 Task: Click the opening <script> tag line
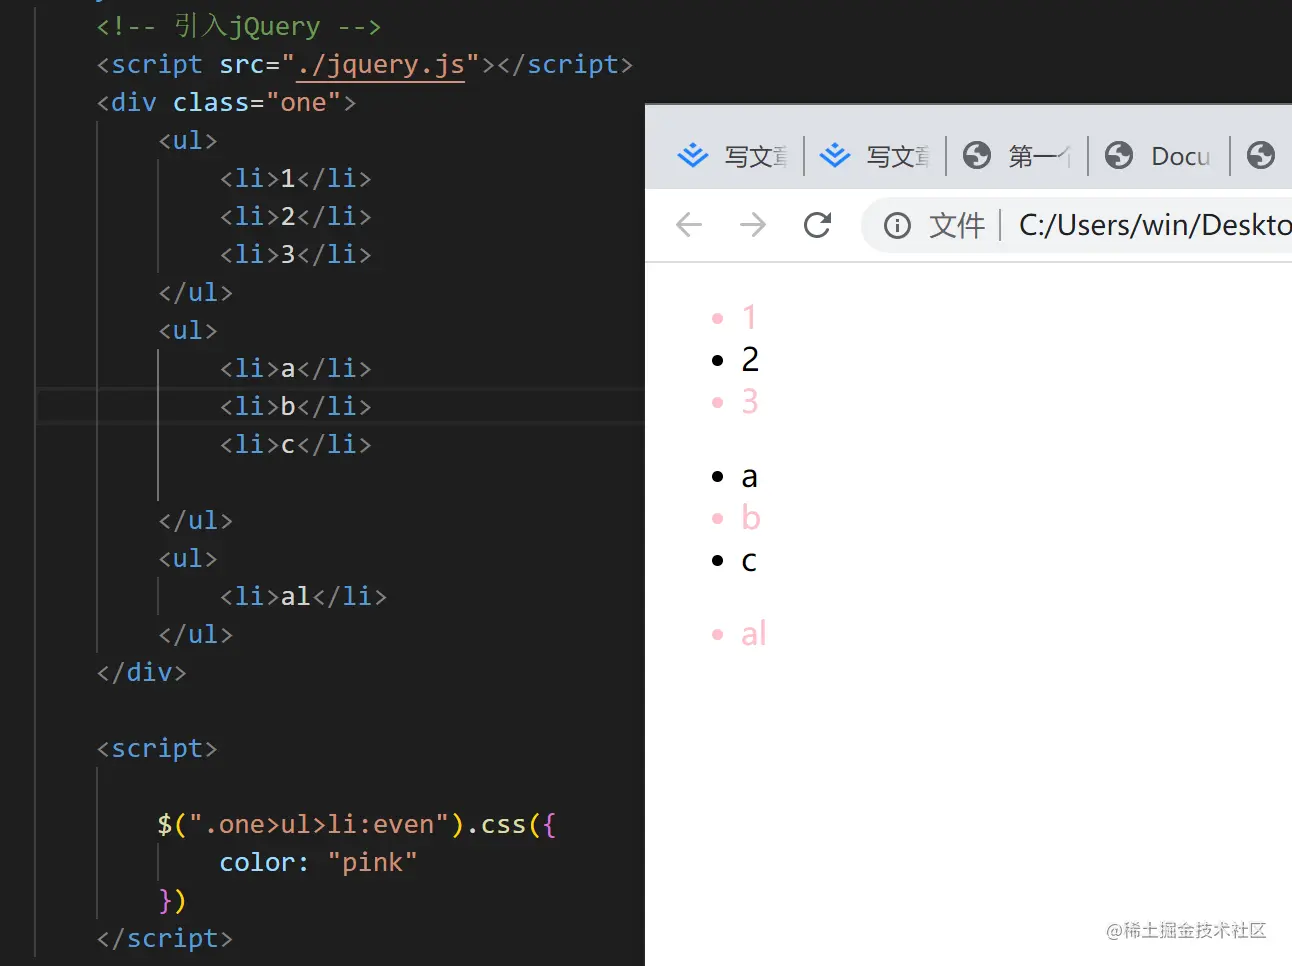coord(157,749)
